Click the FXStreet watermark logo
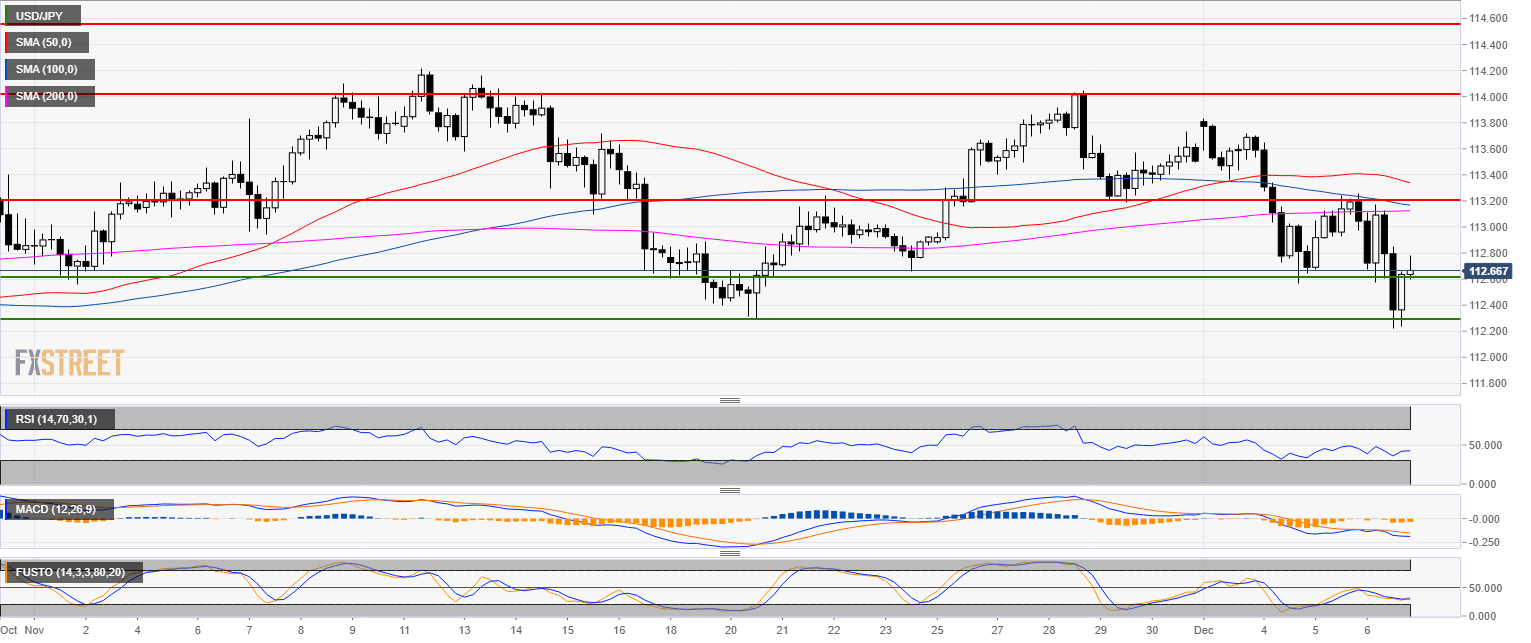Screen dimensions: 1531x643 tap(70, 363)
